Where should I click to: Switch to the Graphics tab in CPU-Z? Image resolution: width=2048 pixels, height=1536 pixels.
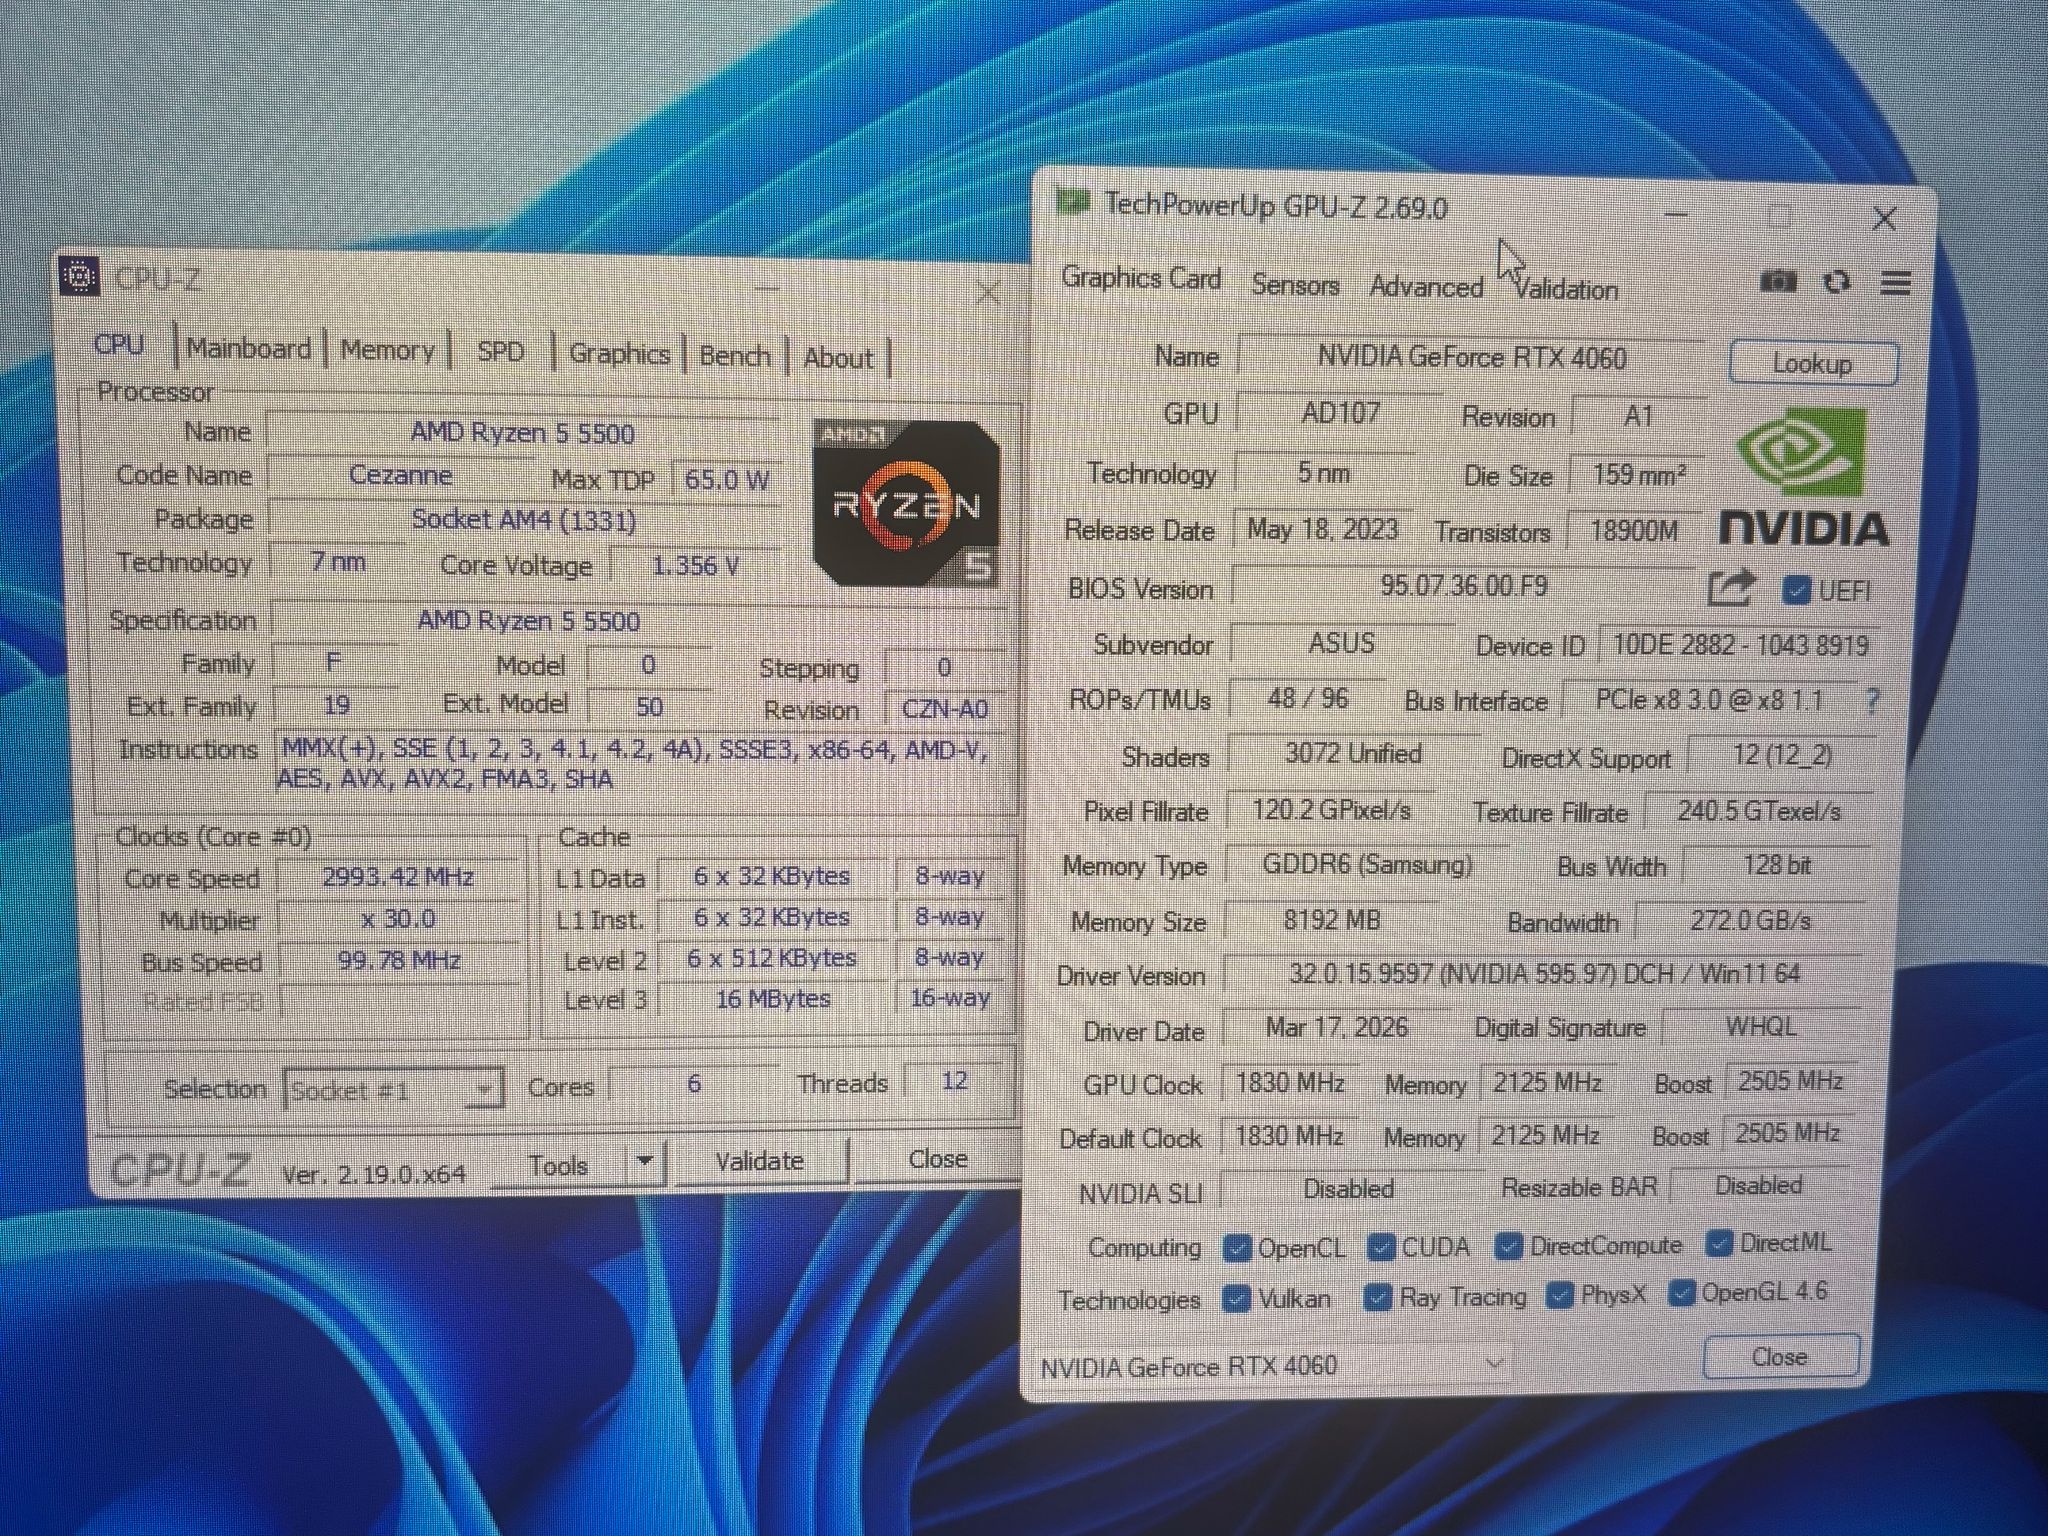coord(619,354)
